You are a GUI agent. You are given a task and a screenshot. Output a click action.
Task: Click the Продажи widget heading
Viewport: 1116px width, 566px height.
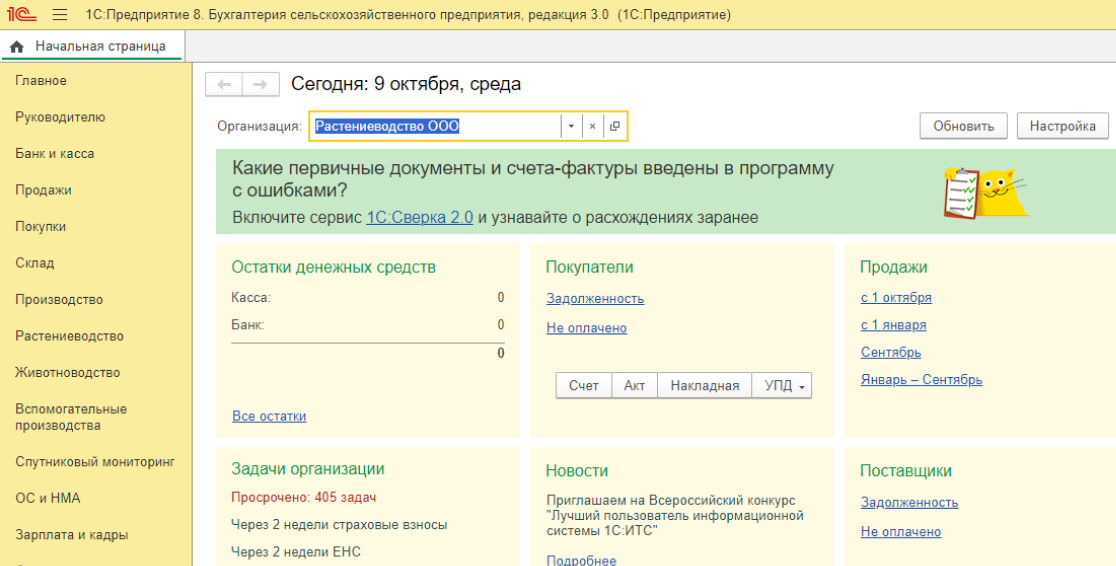893,268
